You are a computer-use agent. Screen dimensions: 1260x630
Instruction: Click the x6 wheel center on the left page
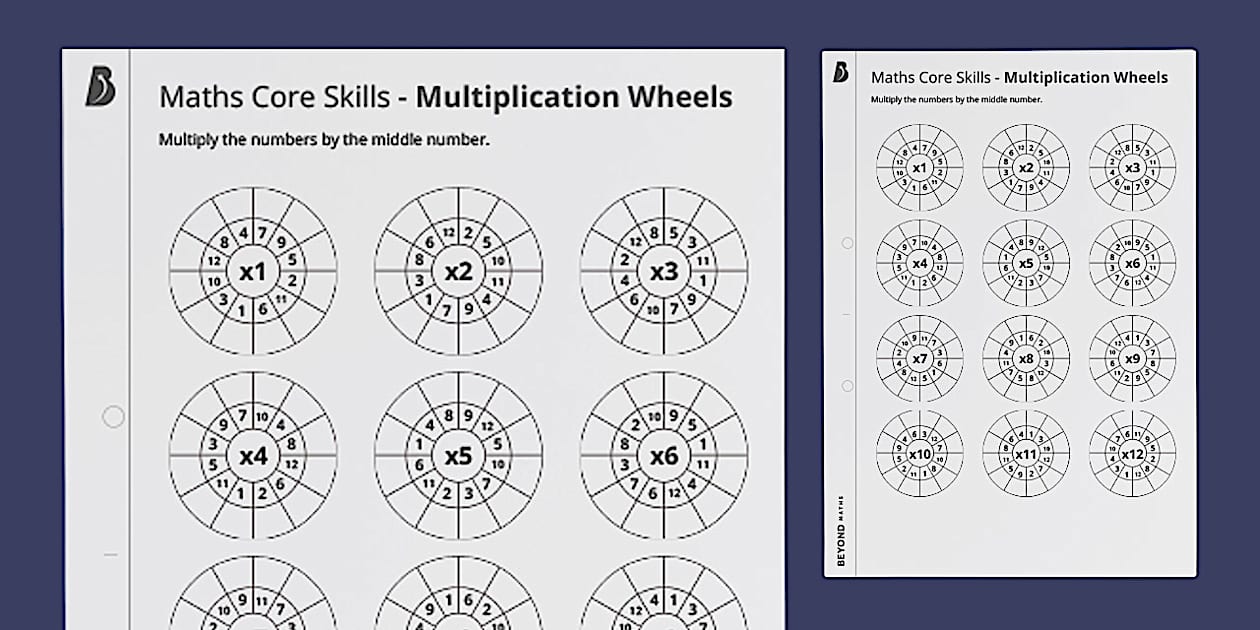click(663, 457)
